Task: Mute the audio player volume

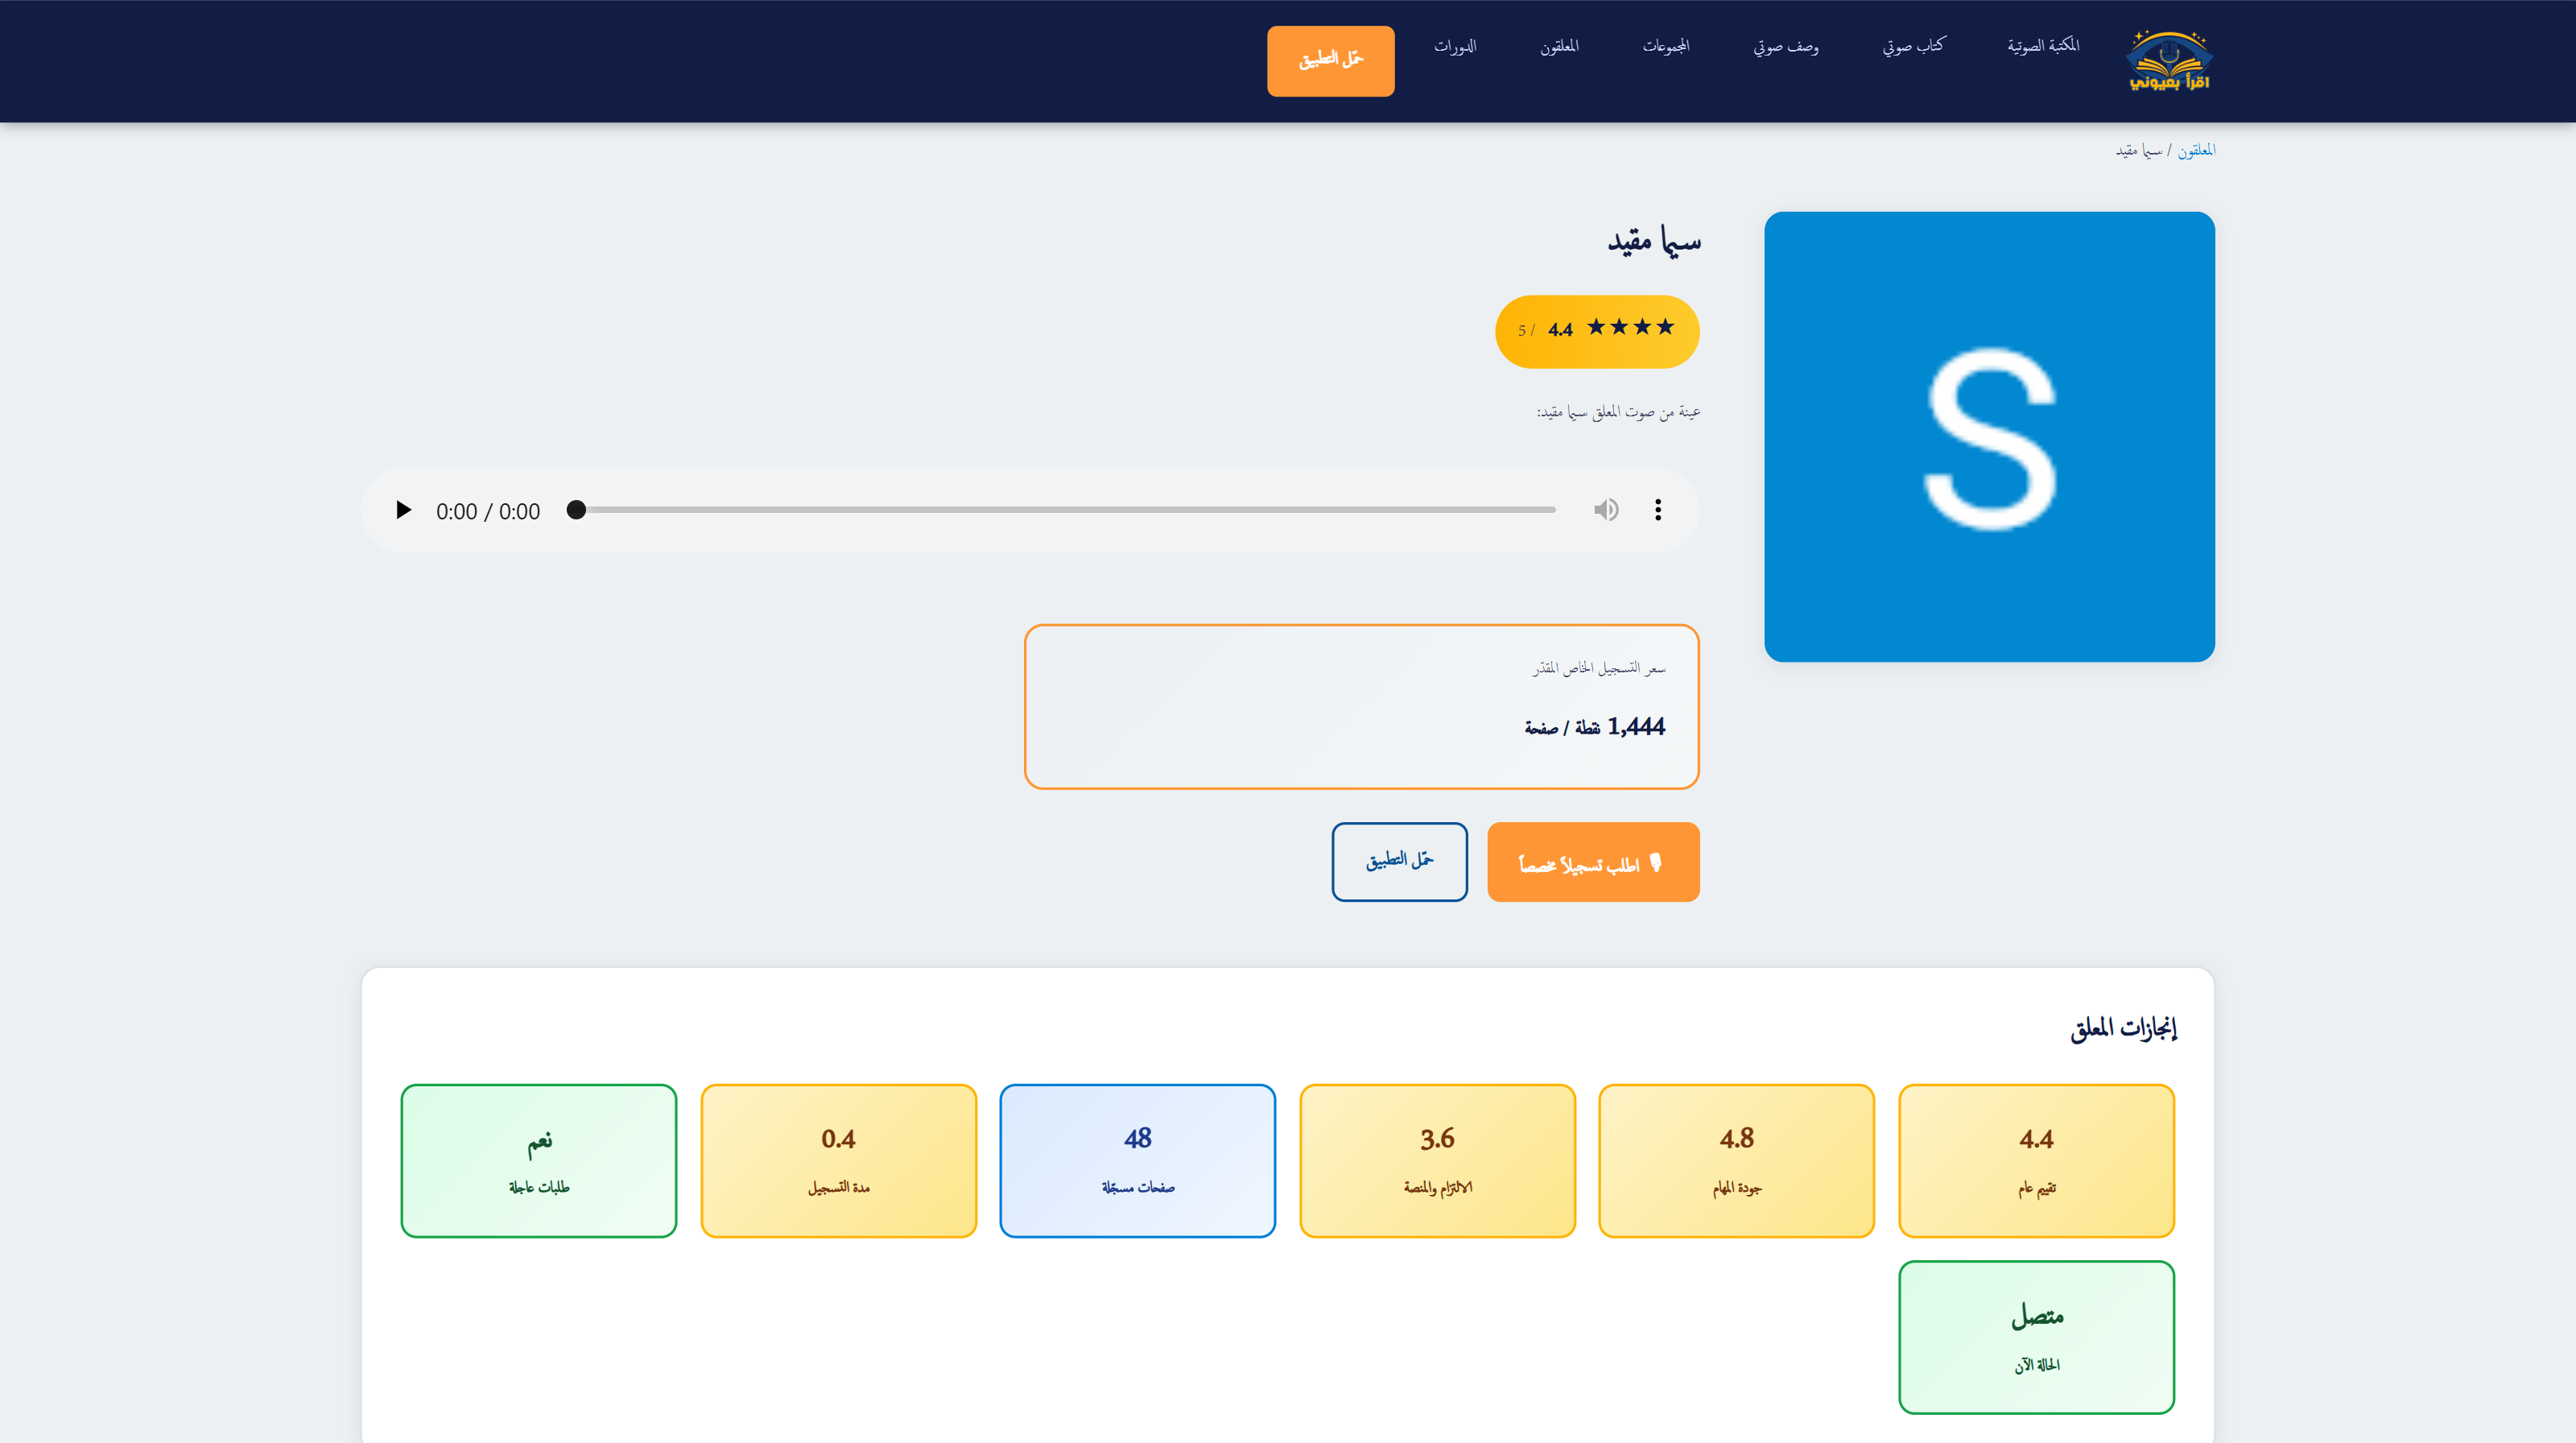Action: [x=1606, y=510]
